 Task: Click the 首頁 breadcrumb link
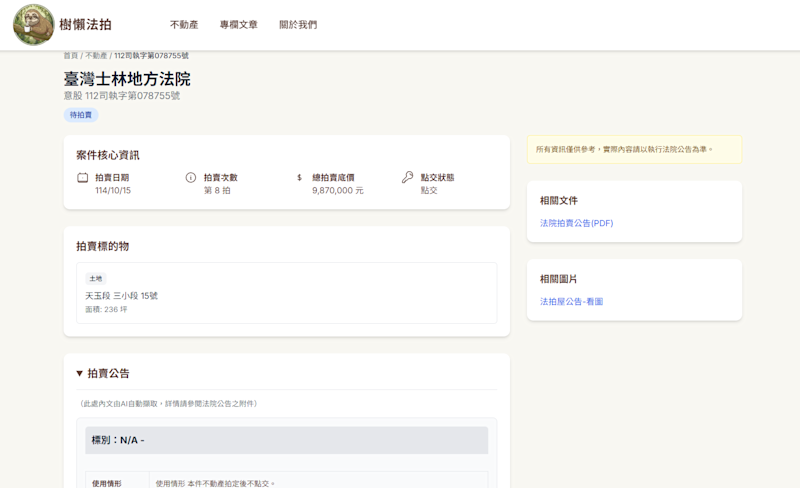click(x=70, y=56)
